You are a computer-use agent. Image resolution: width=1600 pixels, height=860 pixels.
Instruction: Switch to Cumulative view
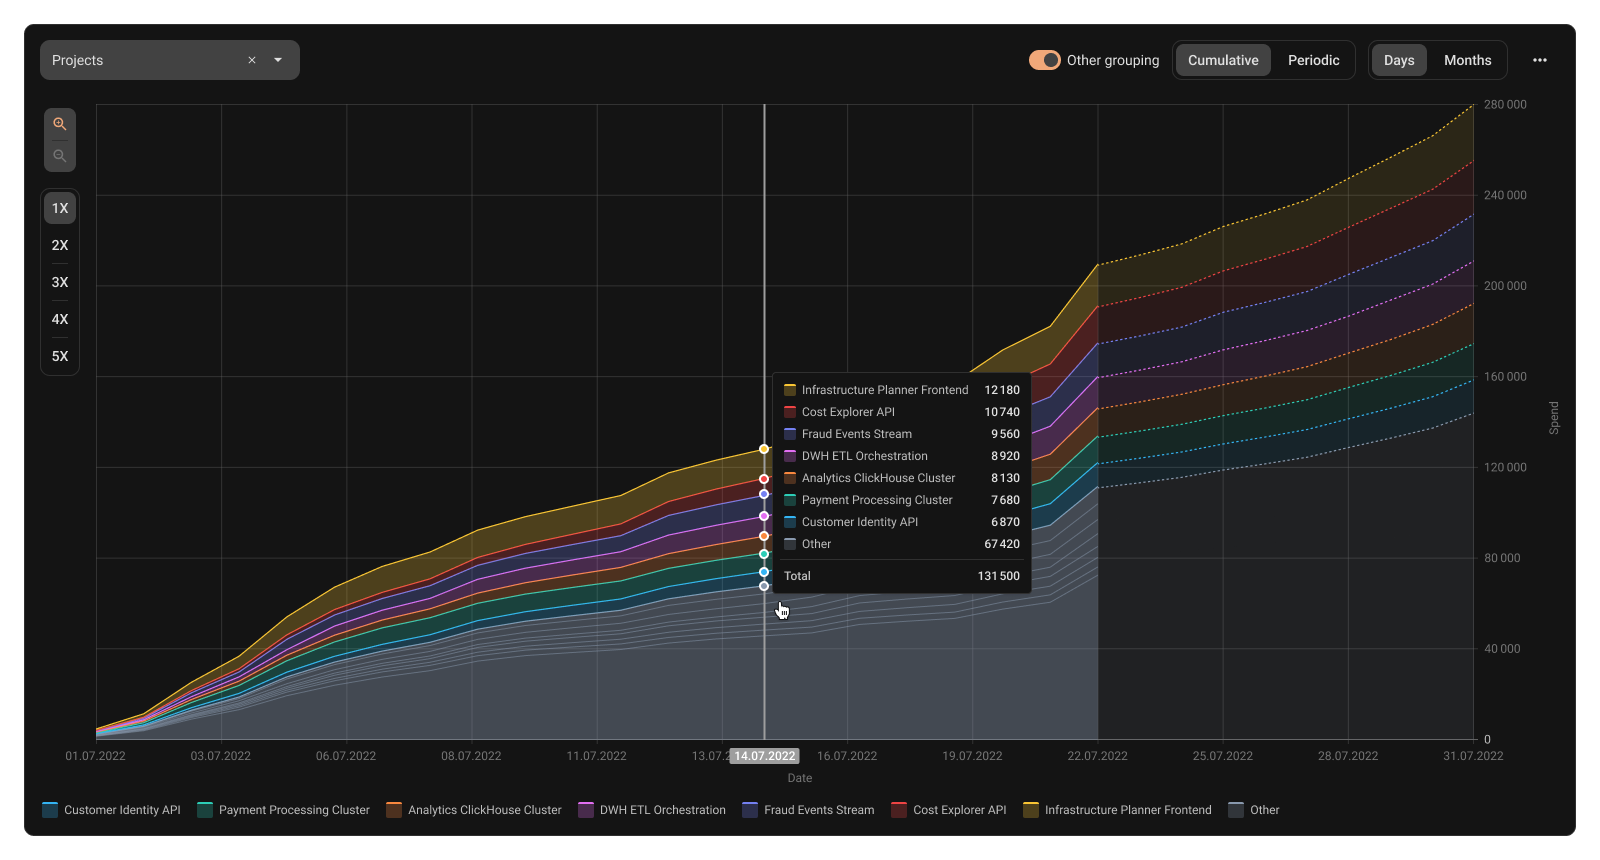[1223, 60]
